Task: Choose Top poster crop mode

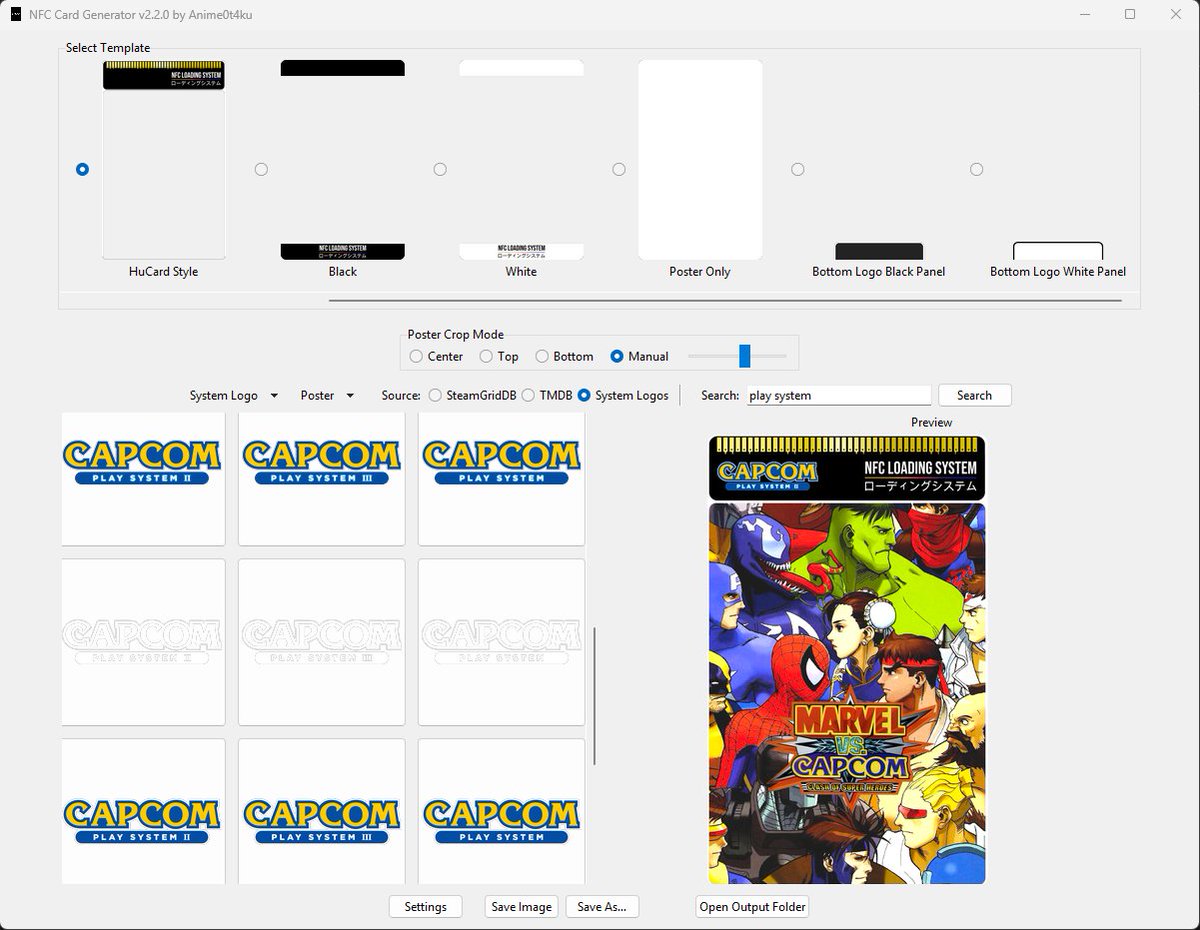Action: [x=486, y=356]
